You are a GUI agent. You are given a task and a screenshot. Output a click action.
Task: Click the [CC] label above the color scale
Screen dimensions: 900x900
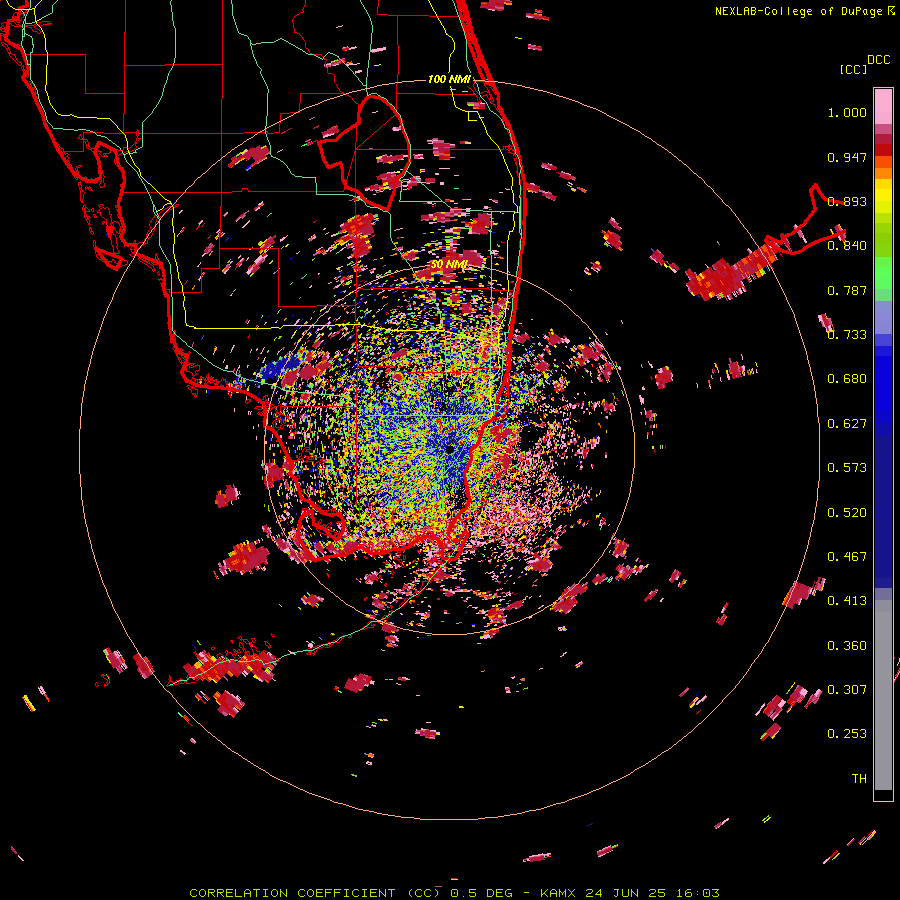coord(854,69)
